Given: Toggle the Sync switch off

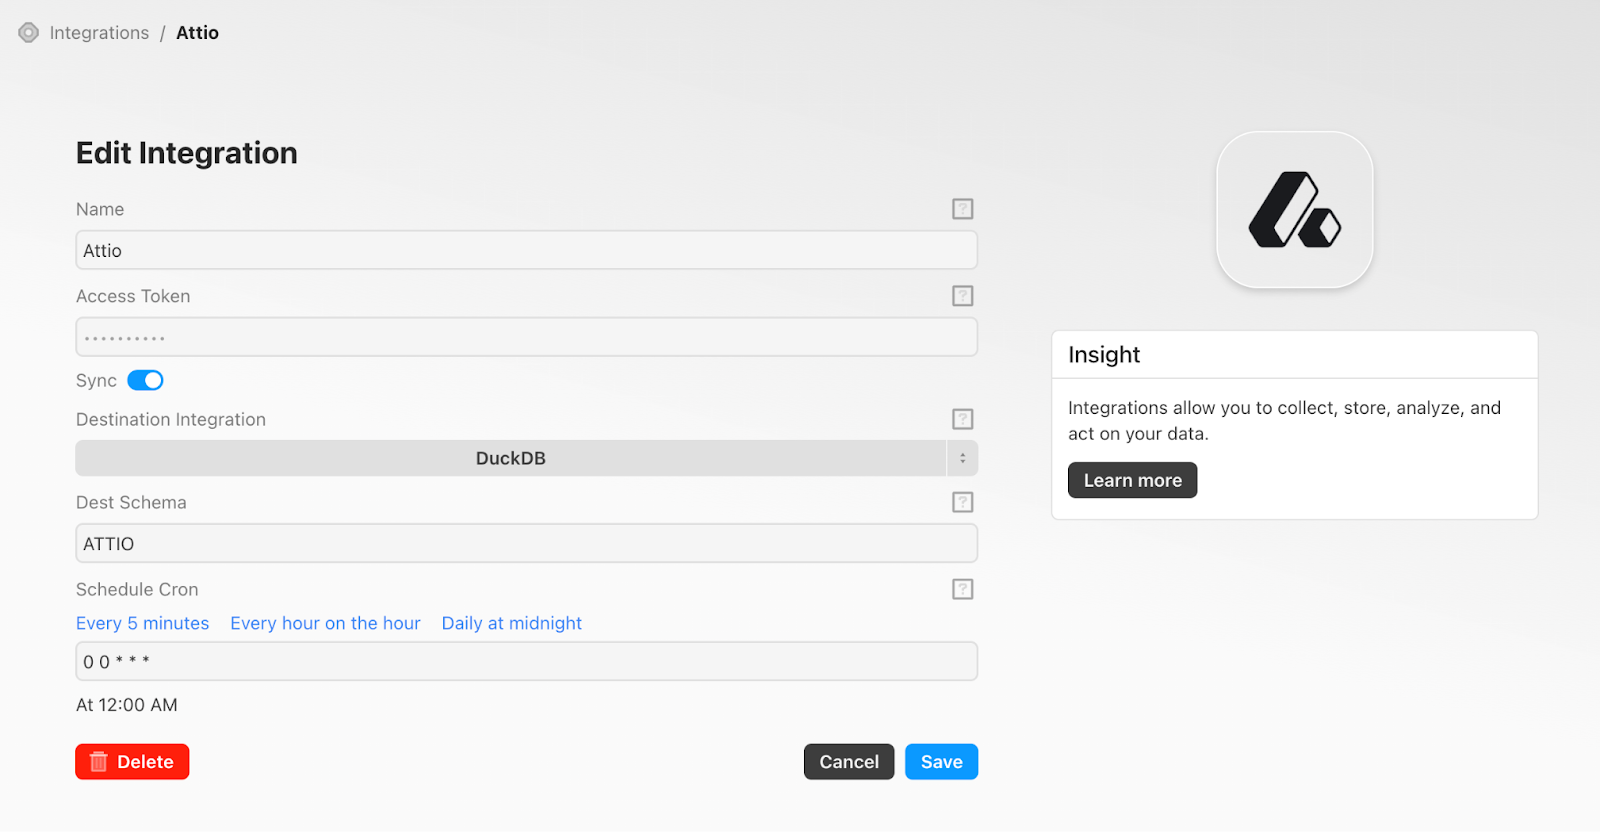Looking at the screenshot, I should pos(145,380).
